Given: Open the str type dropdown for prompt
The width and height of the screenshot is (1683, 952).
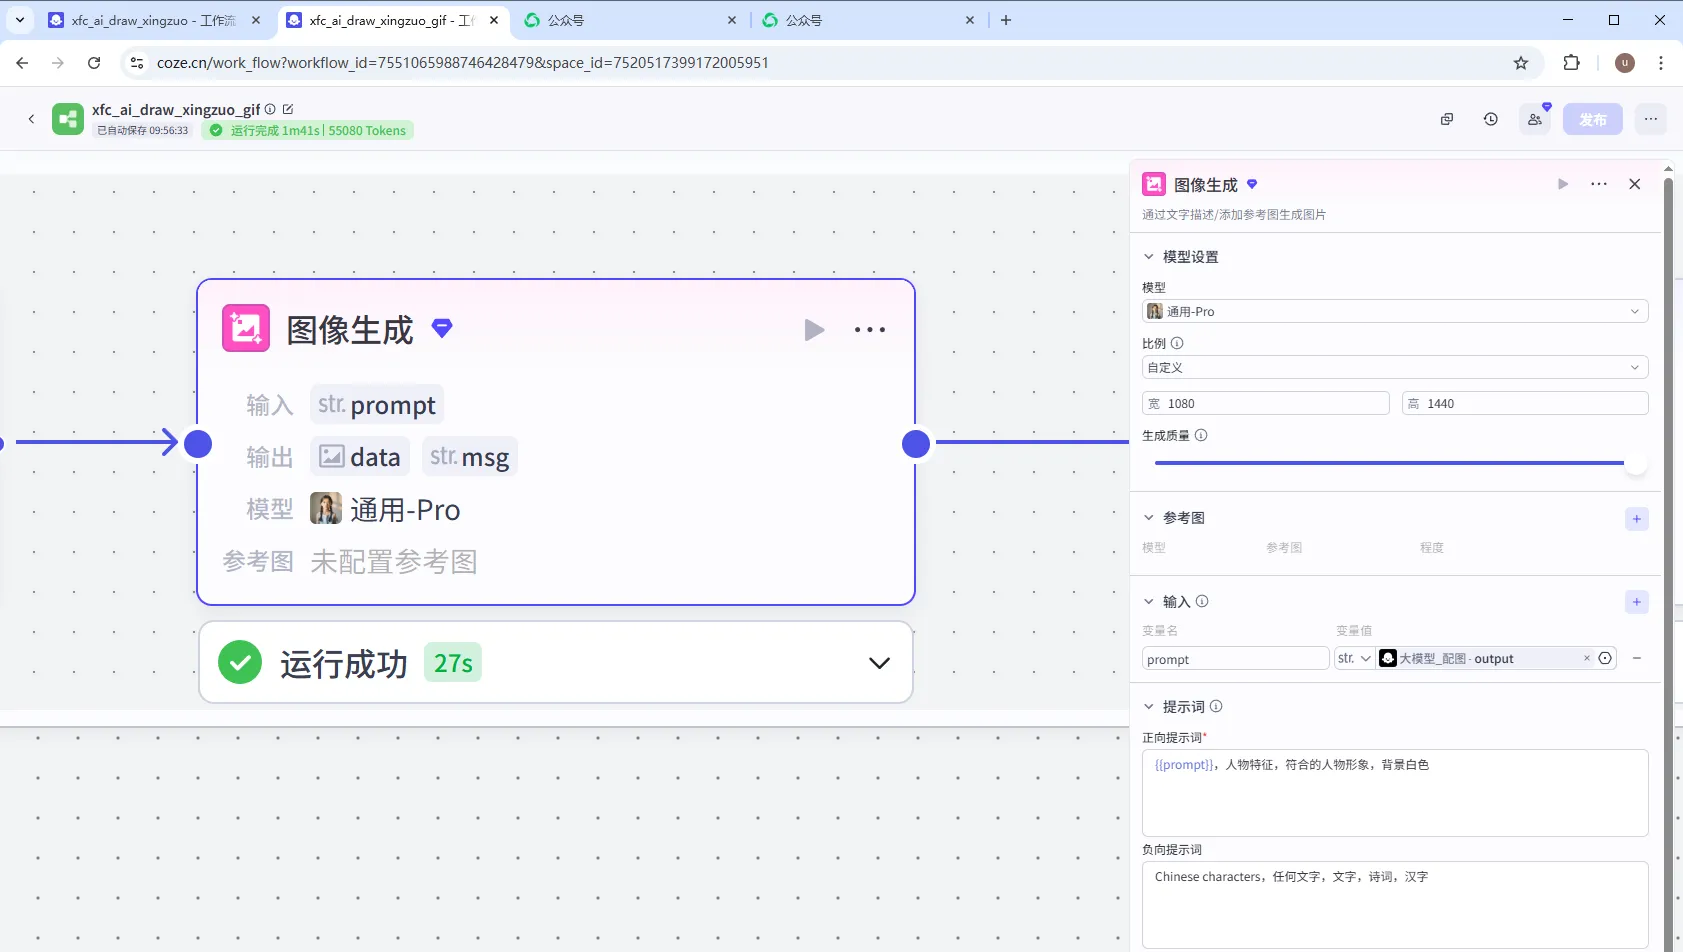Looking at the screenshot, I should tap(1354, 658).
